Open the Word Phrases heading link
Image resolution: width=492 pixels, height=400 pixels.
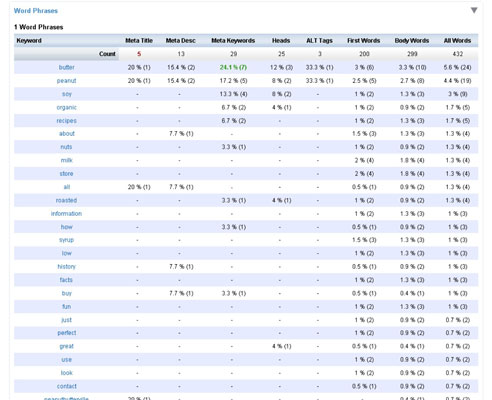click(36, 11)
